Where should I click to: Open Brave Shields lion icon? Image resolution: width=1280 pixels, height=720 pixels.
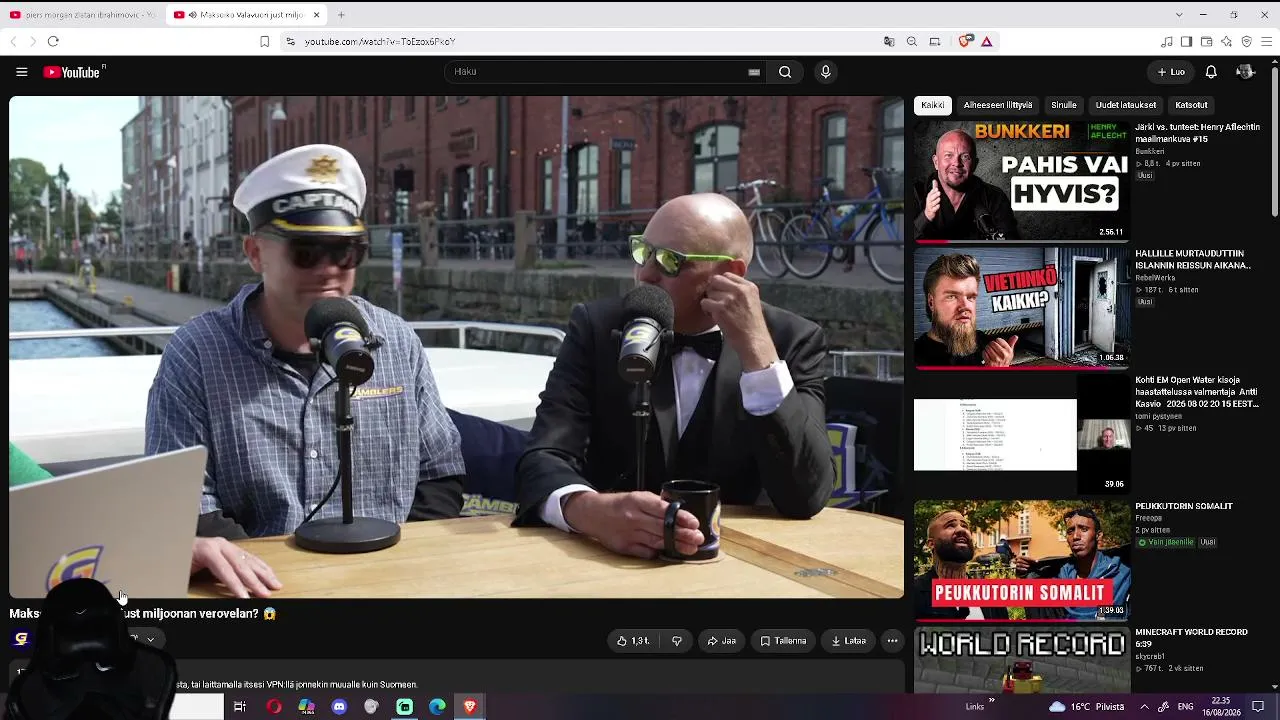[965, 41]
